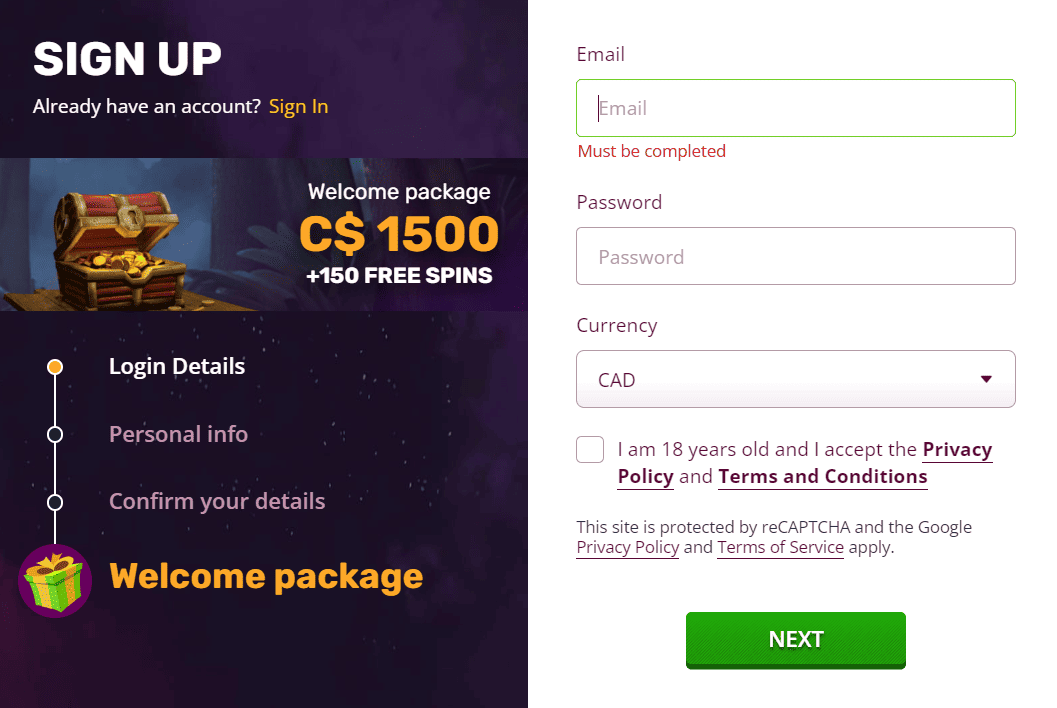Click the green gift box icon

55,581
